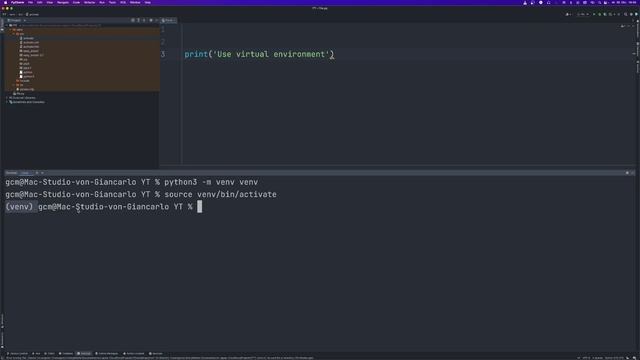The height and width of the screenshot is (360, 640).
Task: Open the Refactor menu
Action: pyautogui.click(x=89, y=2)
